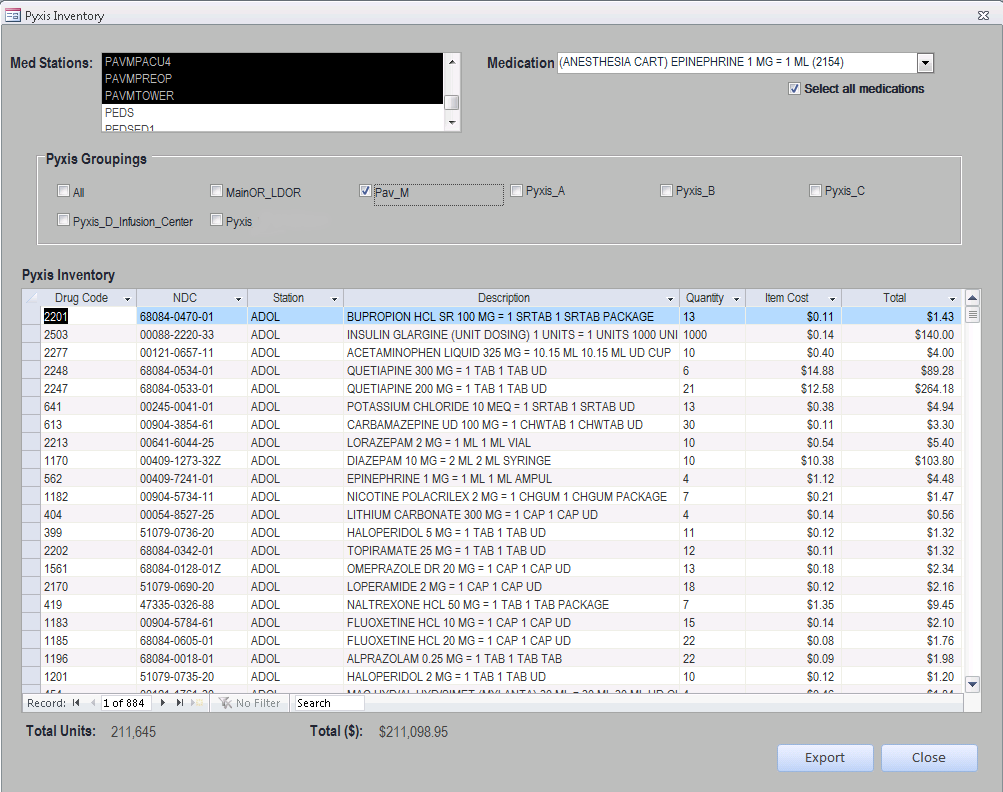This screenshot has height=792, width=1003.
Task: Click the new blank record icon
Action: (x=197, y=703)
